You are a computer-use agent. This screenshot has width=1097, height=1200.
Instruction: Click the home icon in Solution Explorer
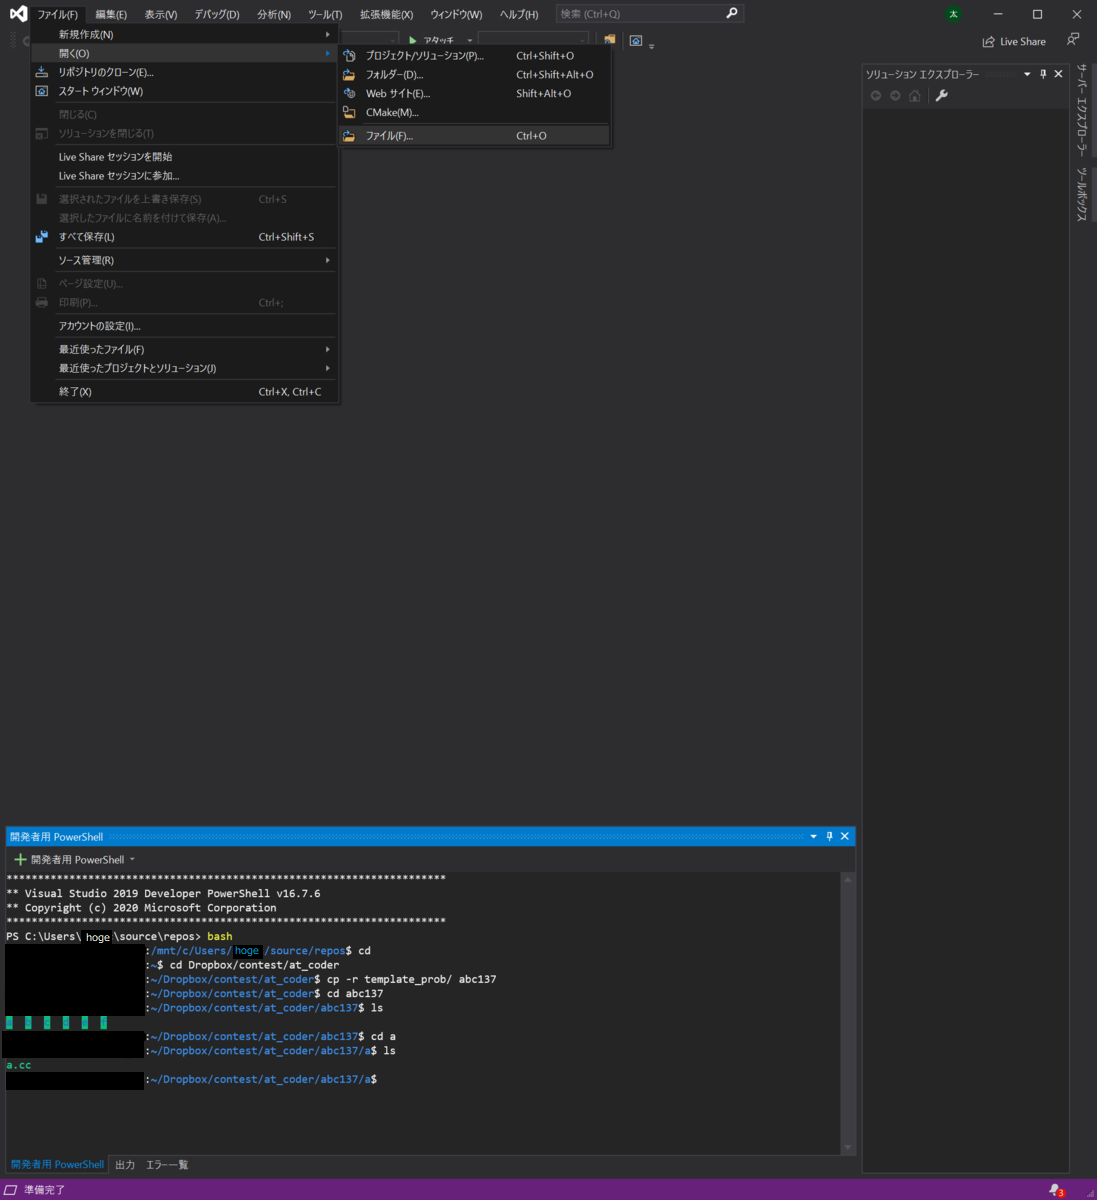click(x=914, y=96)
